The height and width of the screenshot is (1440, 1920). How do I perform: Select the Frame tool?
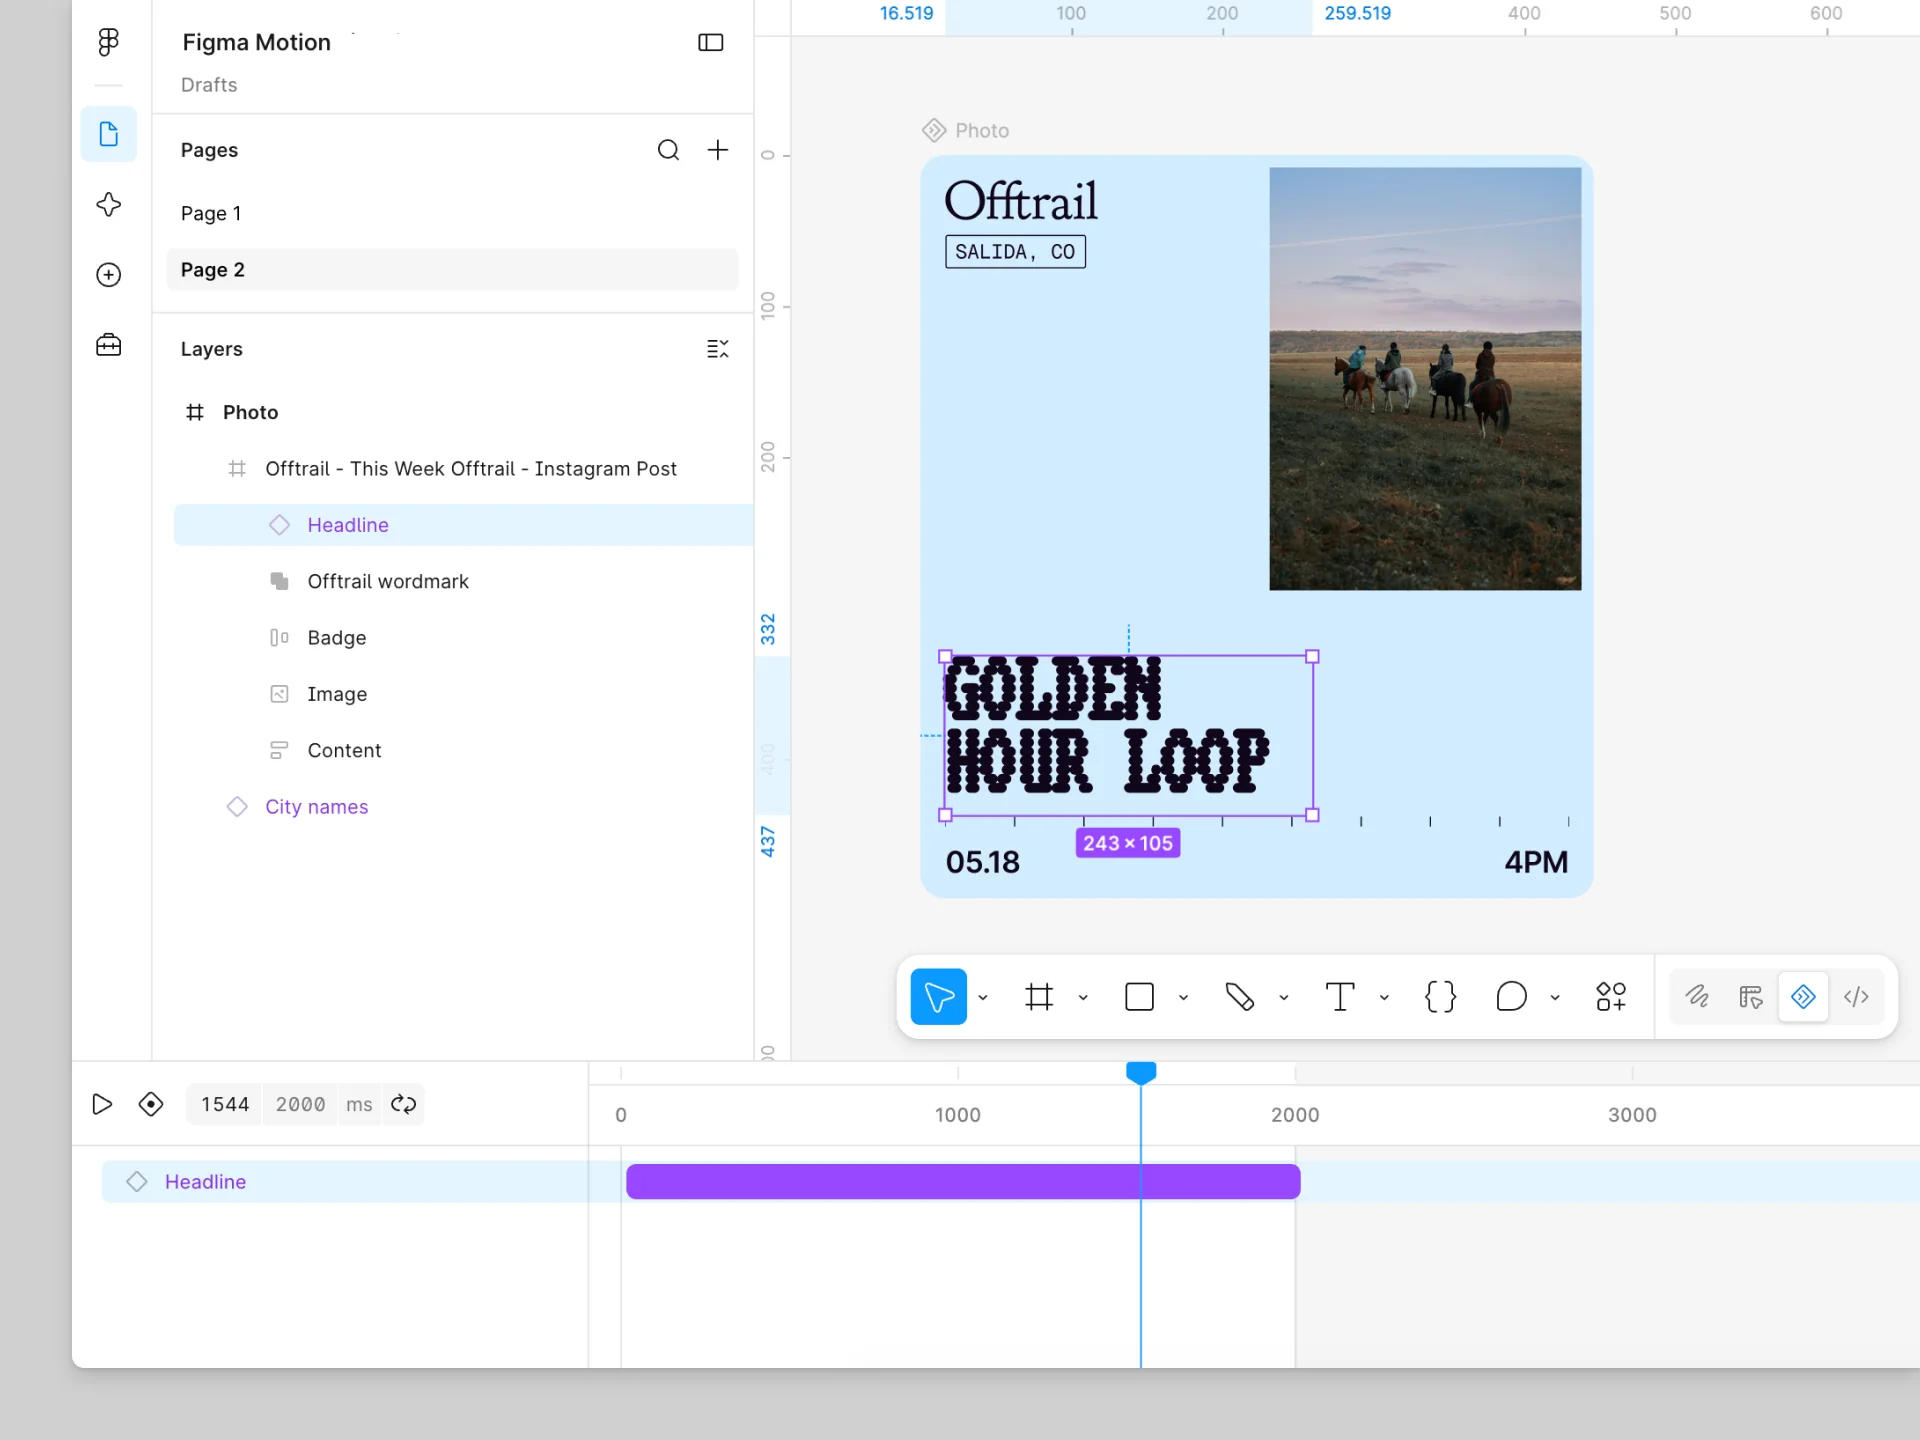(1039, 997)
